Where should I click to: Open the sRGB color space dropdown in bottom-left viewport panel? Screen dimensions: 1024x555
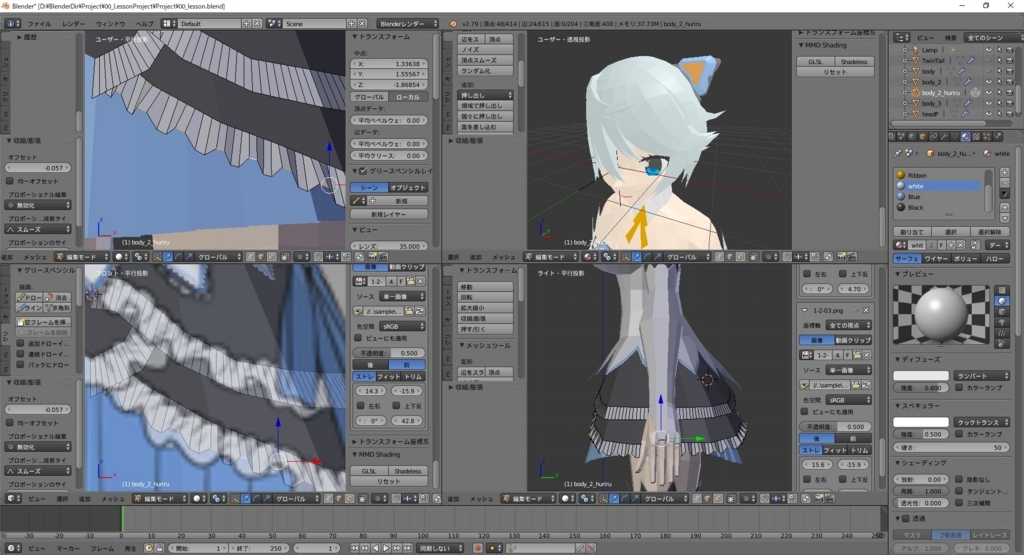(x=403, y=326)
